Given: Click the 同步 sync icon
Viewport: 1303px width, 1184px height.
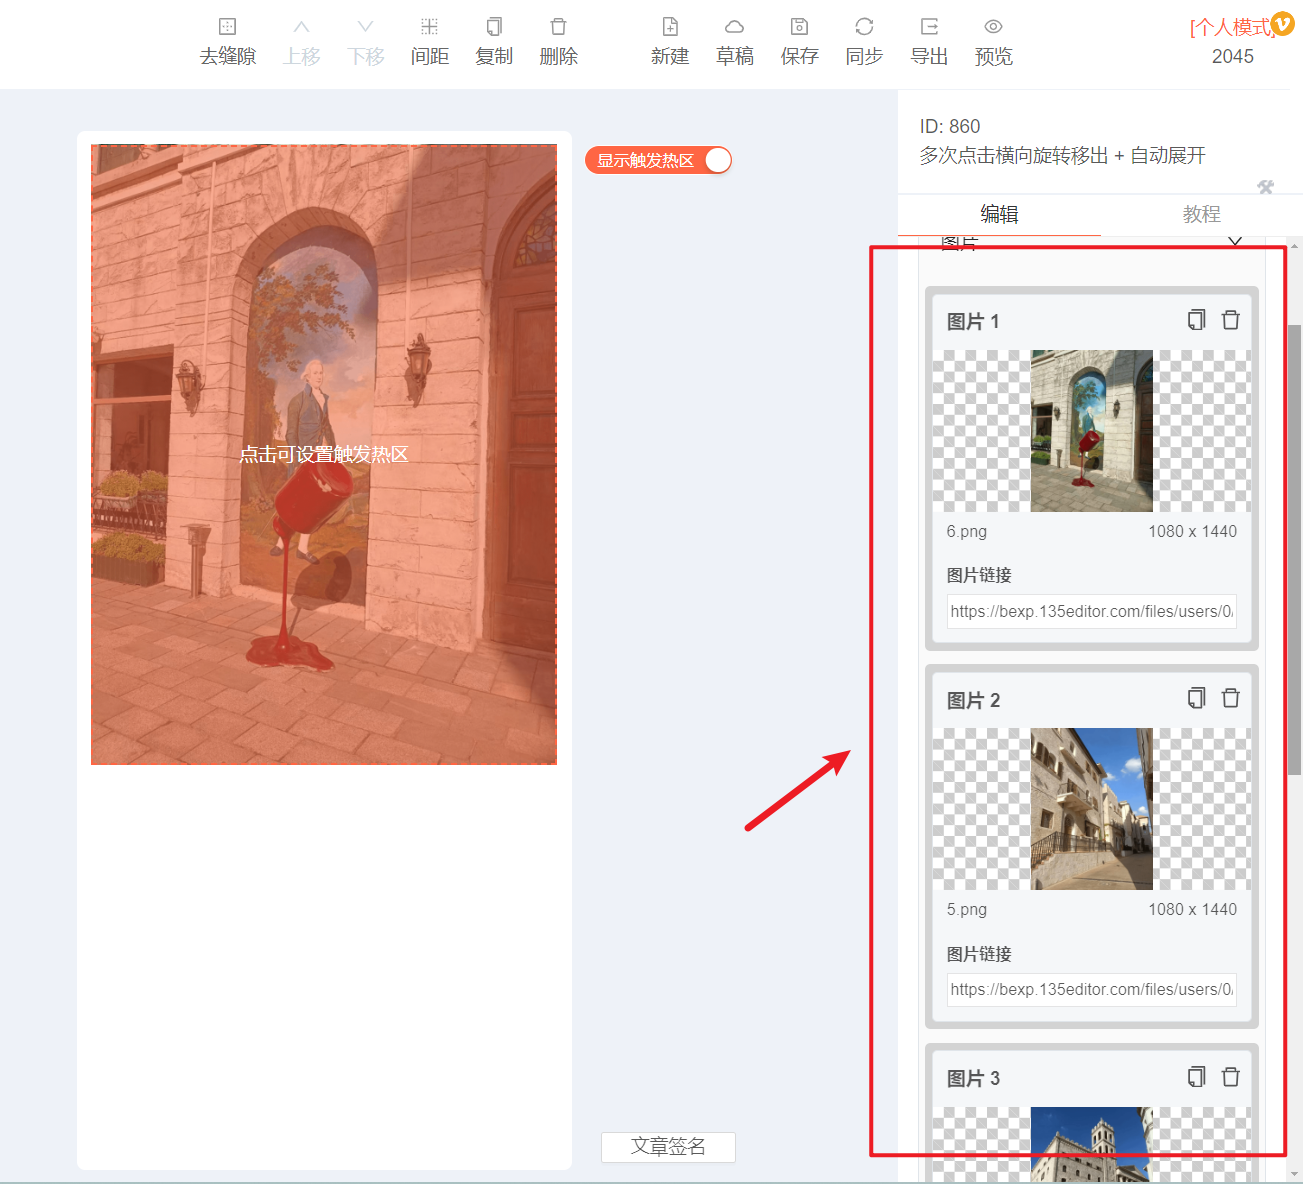Looking at the screenshot, I should [x=864, y=27].
